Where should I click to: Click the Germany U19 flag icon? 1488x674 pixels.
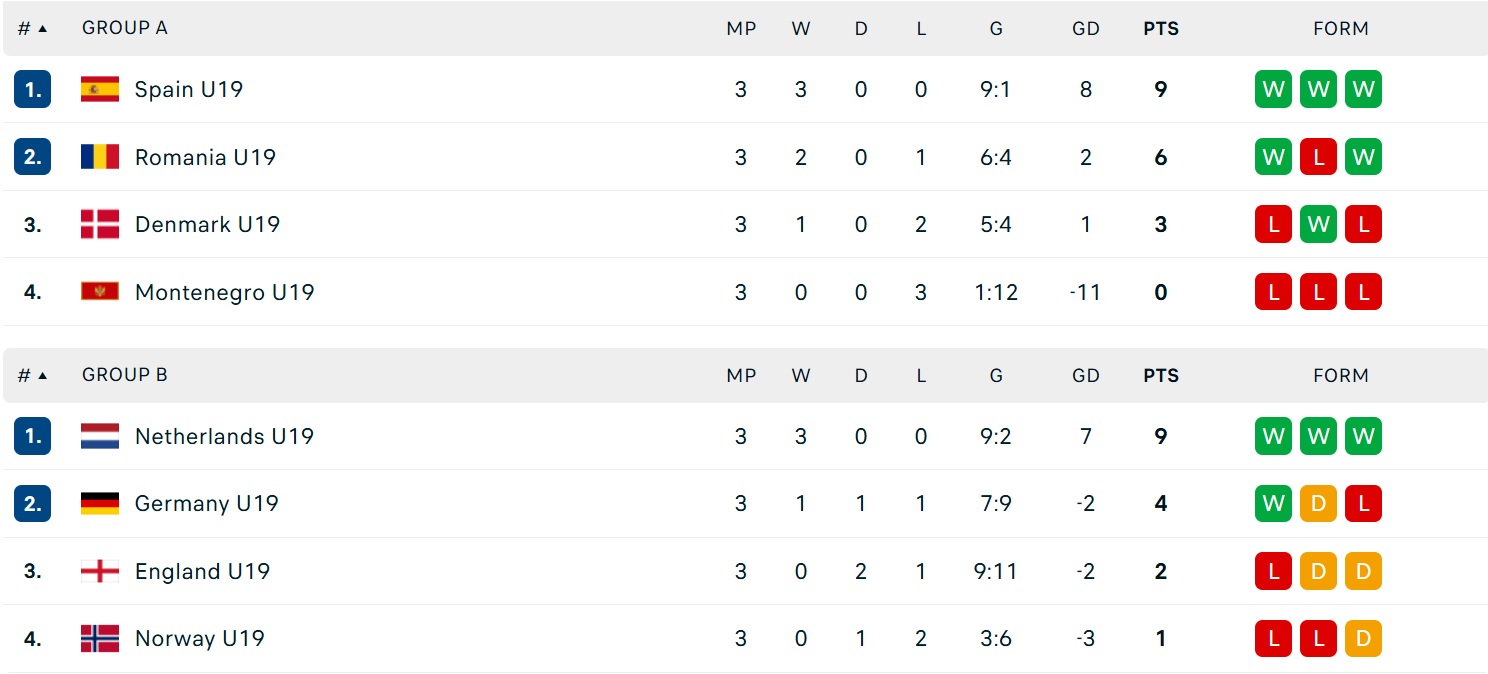(x=100, y=503)
